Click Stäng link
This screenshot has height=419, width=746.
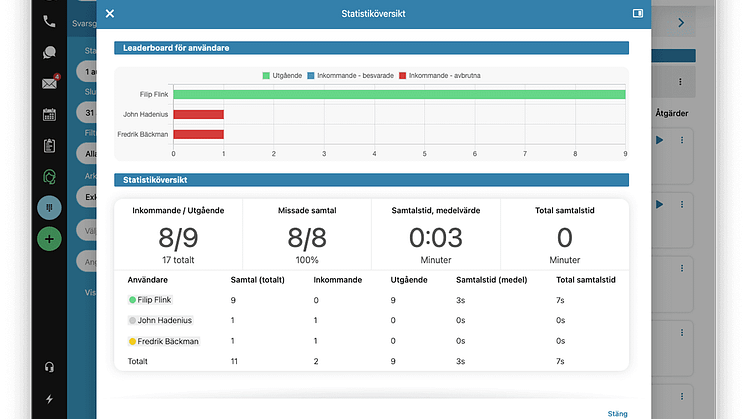618,414
